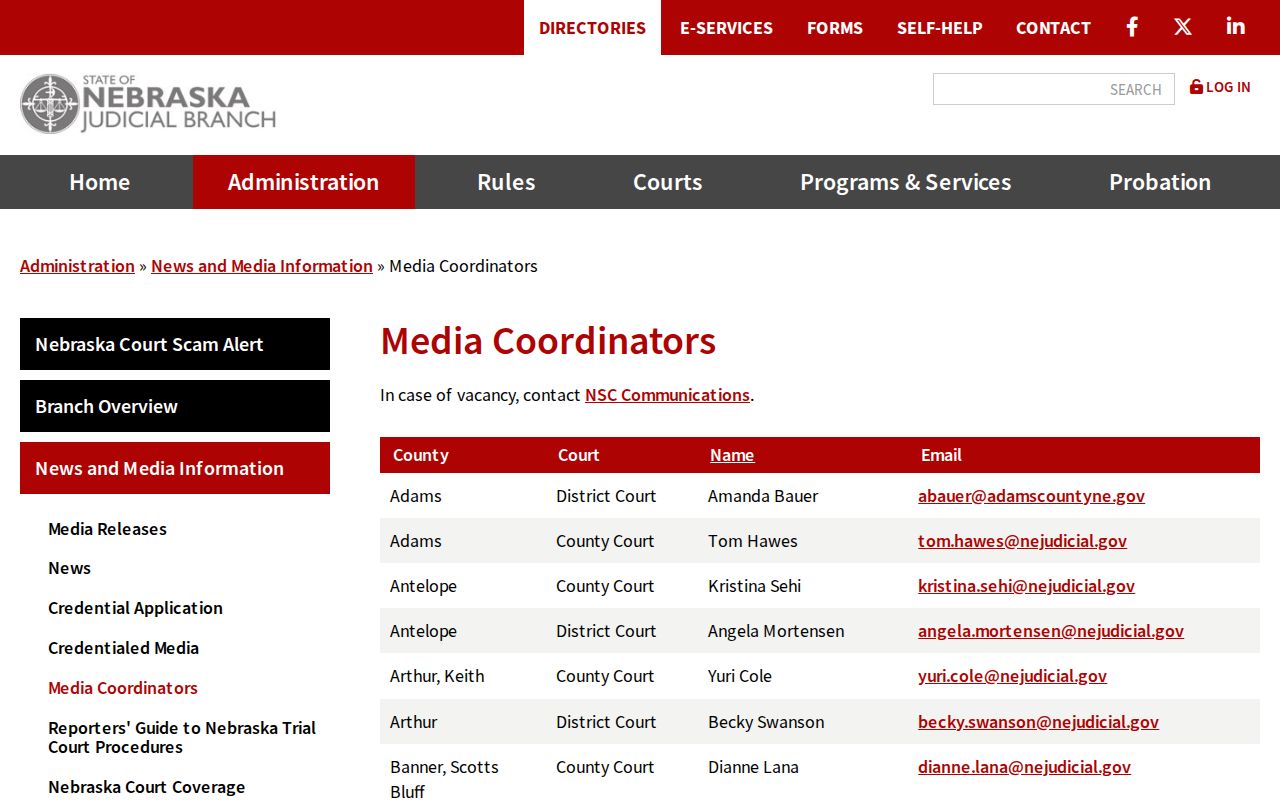Email angela.mortensen@nejudicial.gov
The height and width of the screenshot is (800, 1280).
tap(1051, 631)
